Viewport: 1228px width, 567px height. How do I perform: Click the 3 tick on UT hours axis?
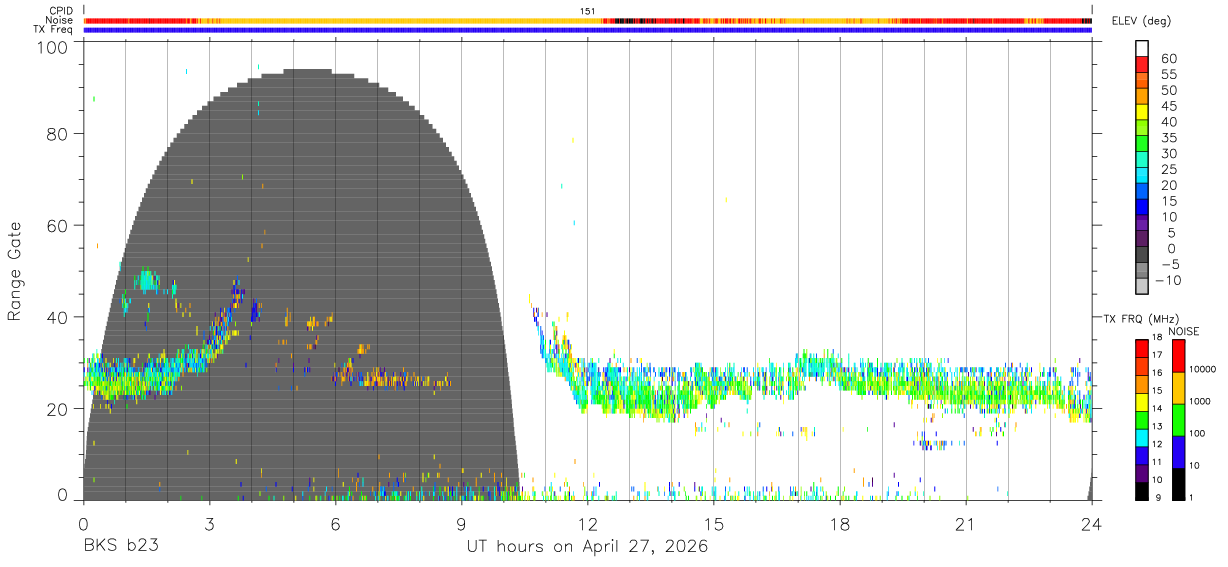point(209,524)
